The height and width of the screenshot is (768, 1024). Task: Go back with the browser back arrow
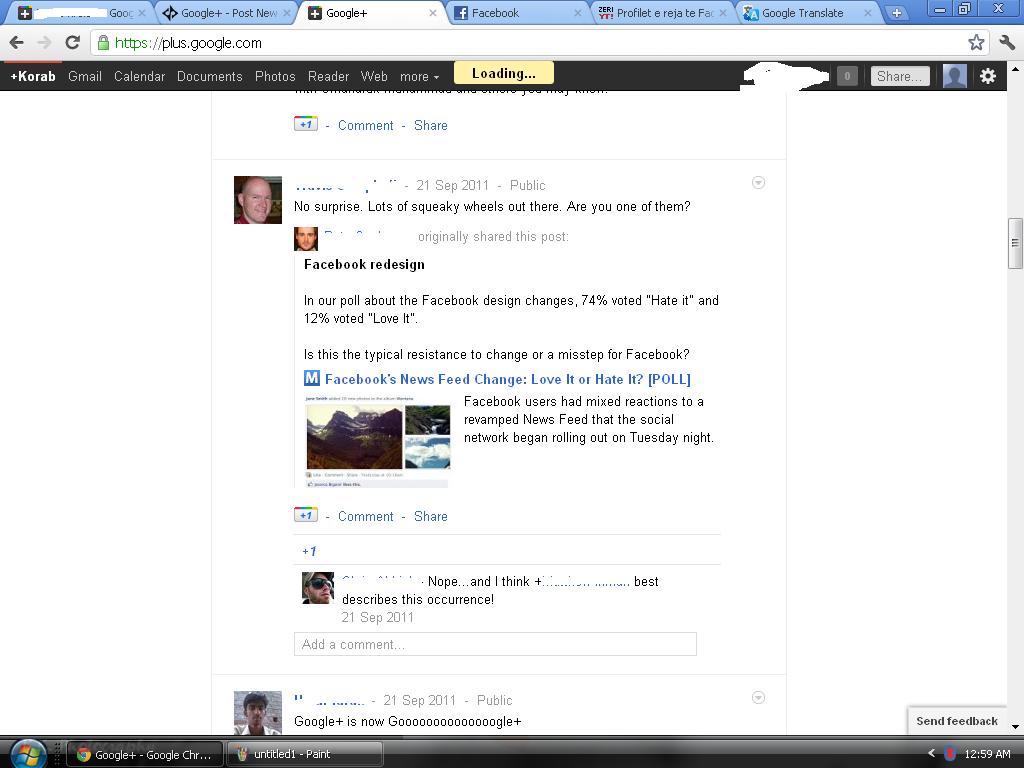pyautogui.click(x=16, y=43)
